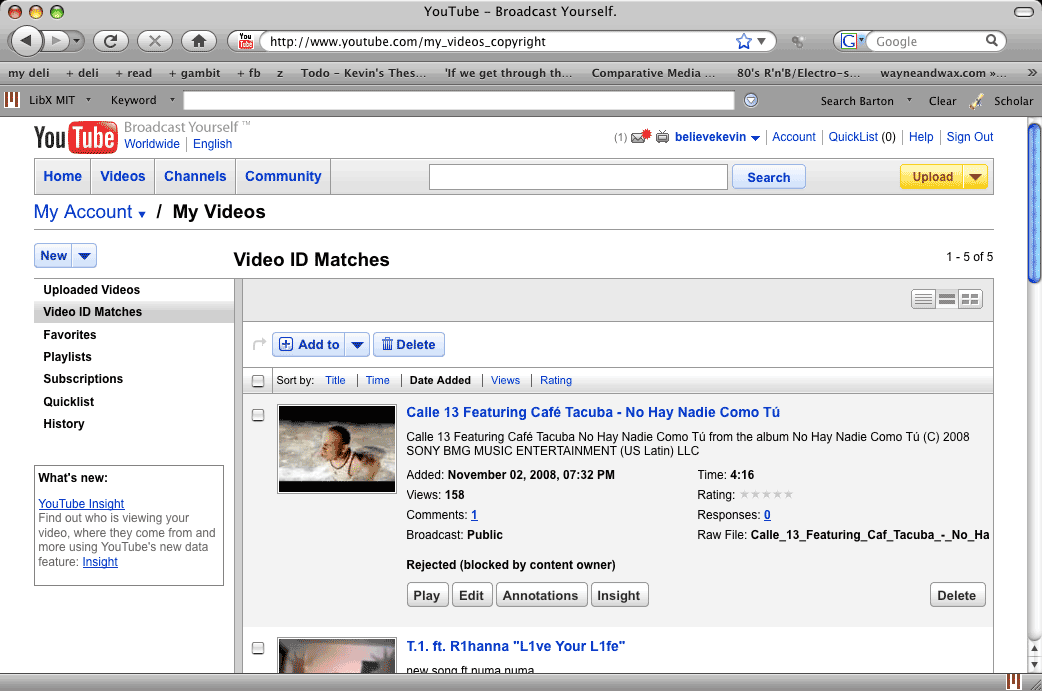Select Playlists in sidebar

click(67, 357)
